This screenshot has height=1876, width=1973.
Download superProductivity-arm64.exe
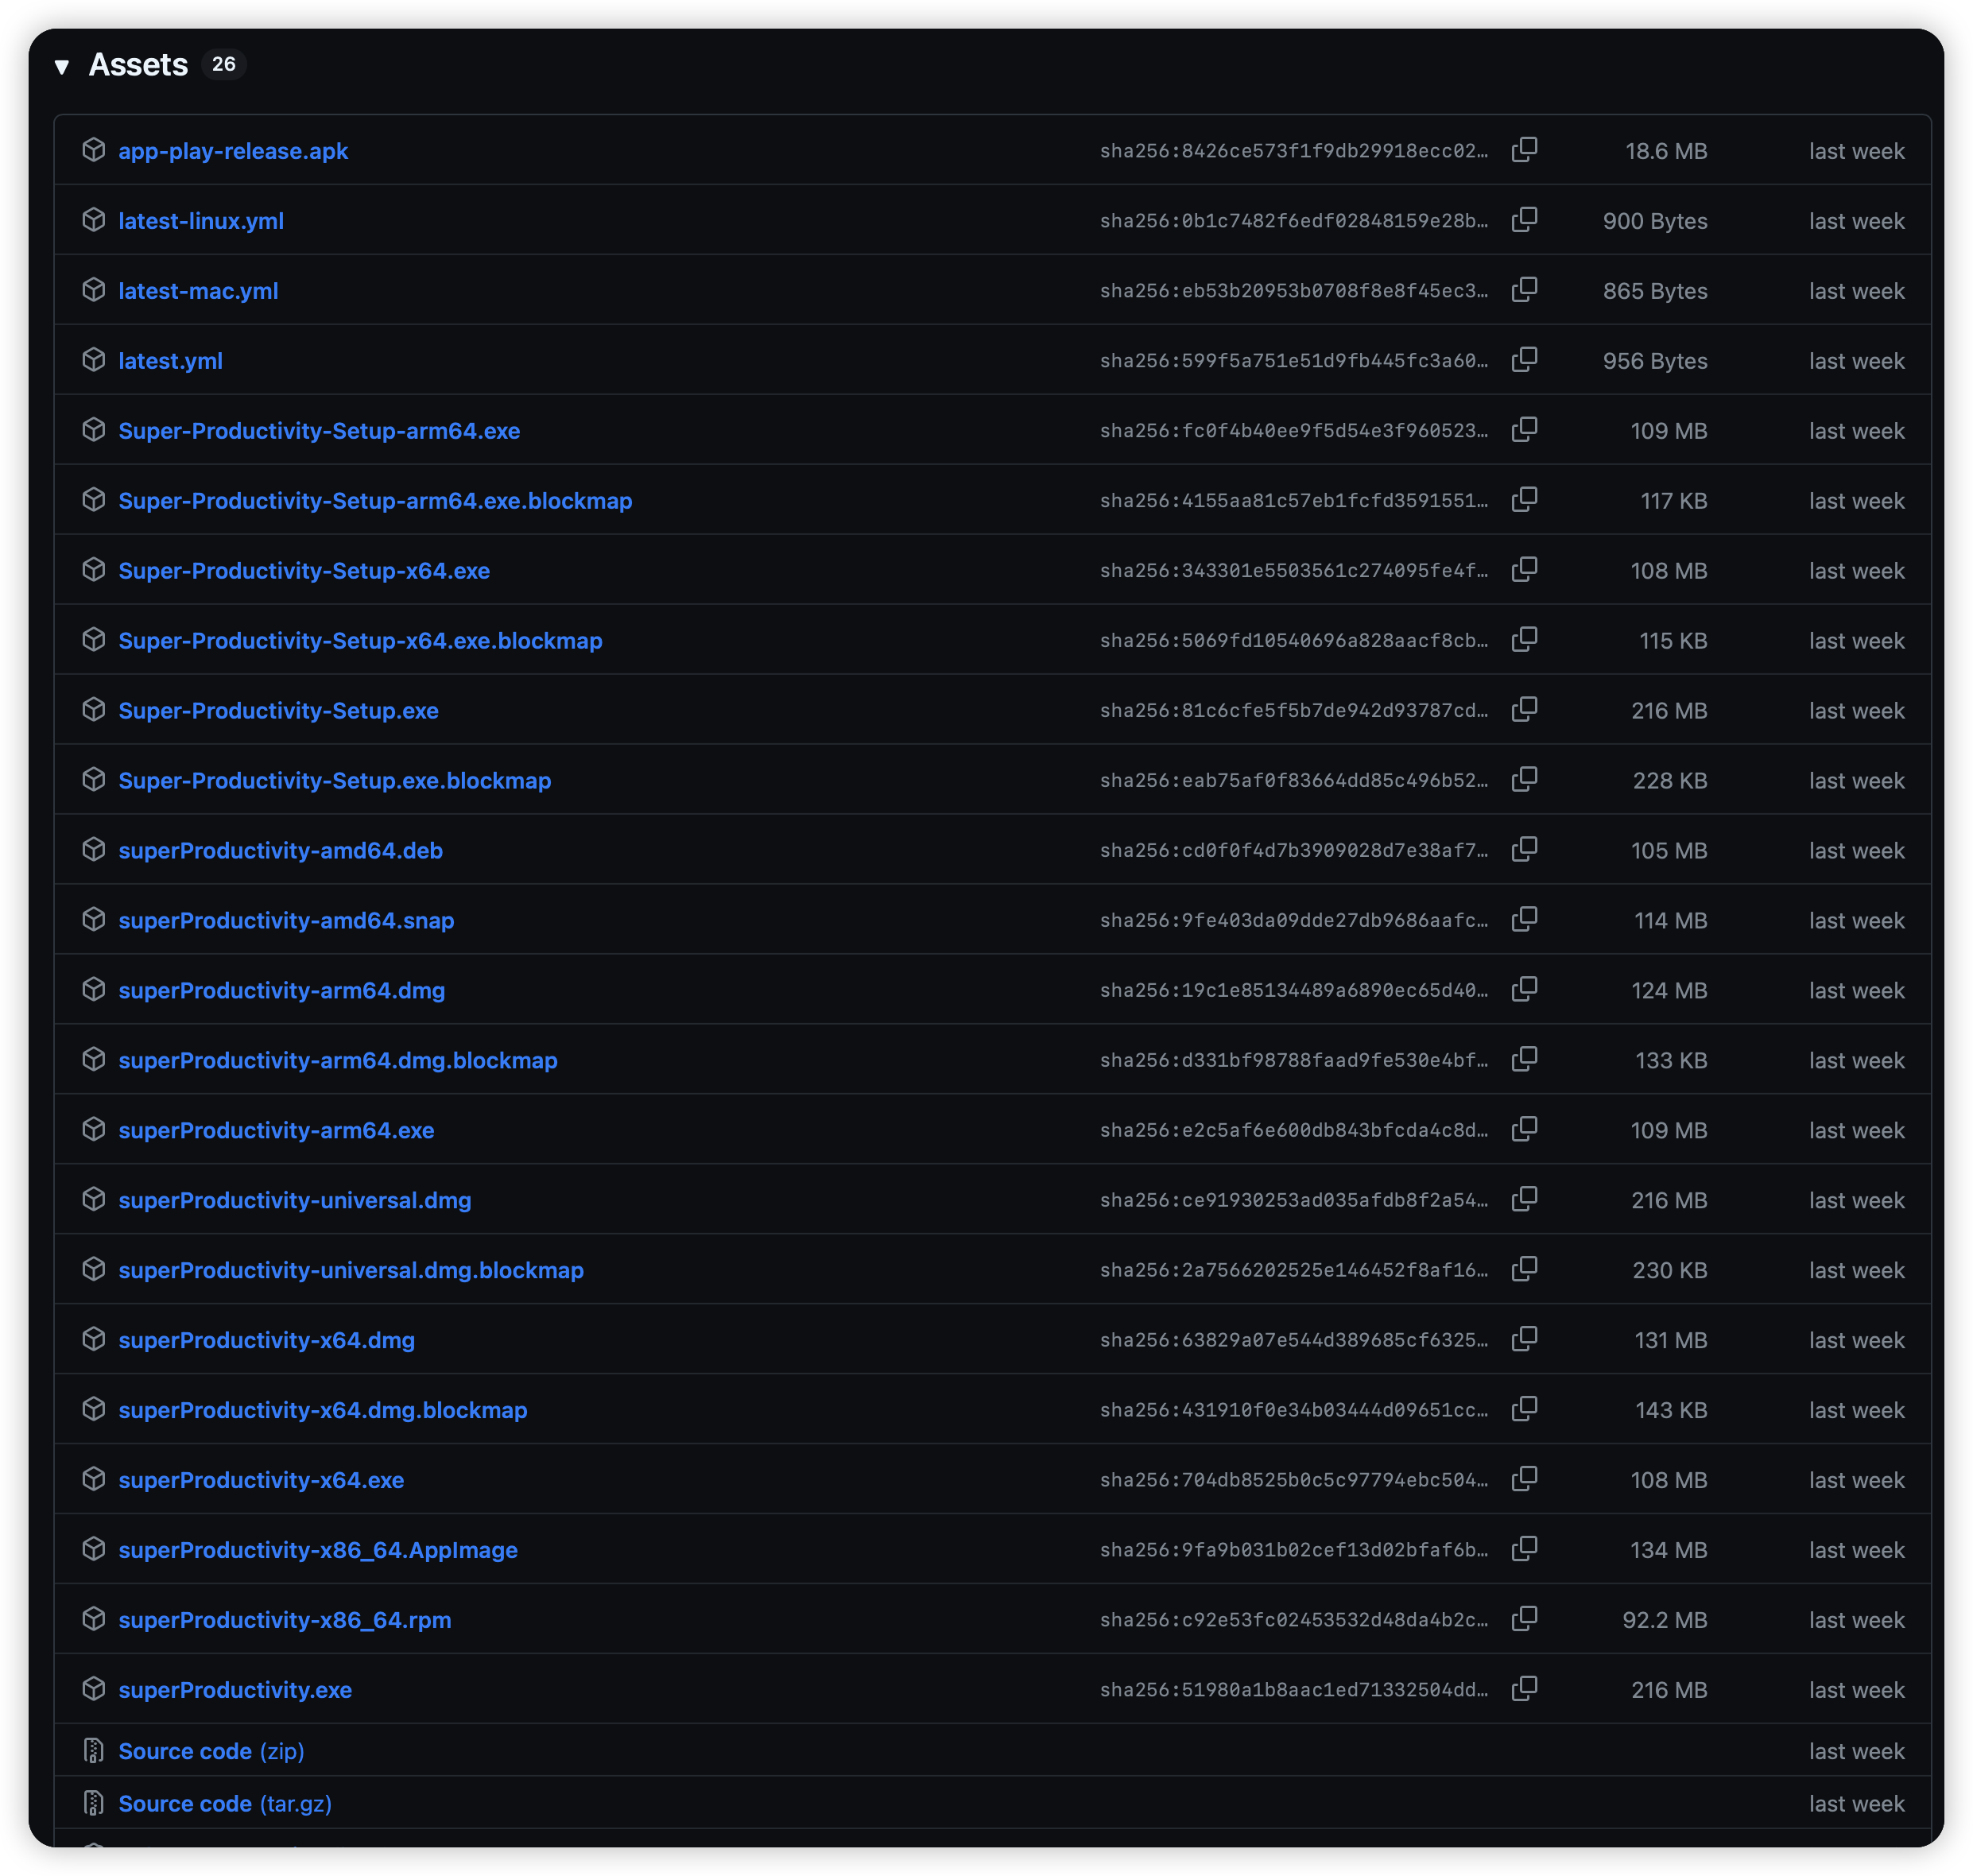click(x=276, y=1131)
